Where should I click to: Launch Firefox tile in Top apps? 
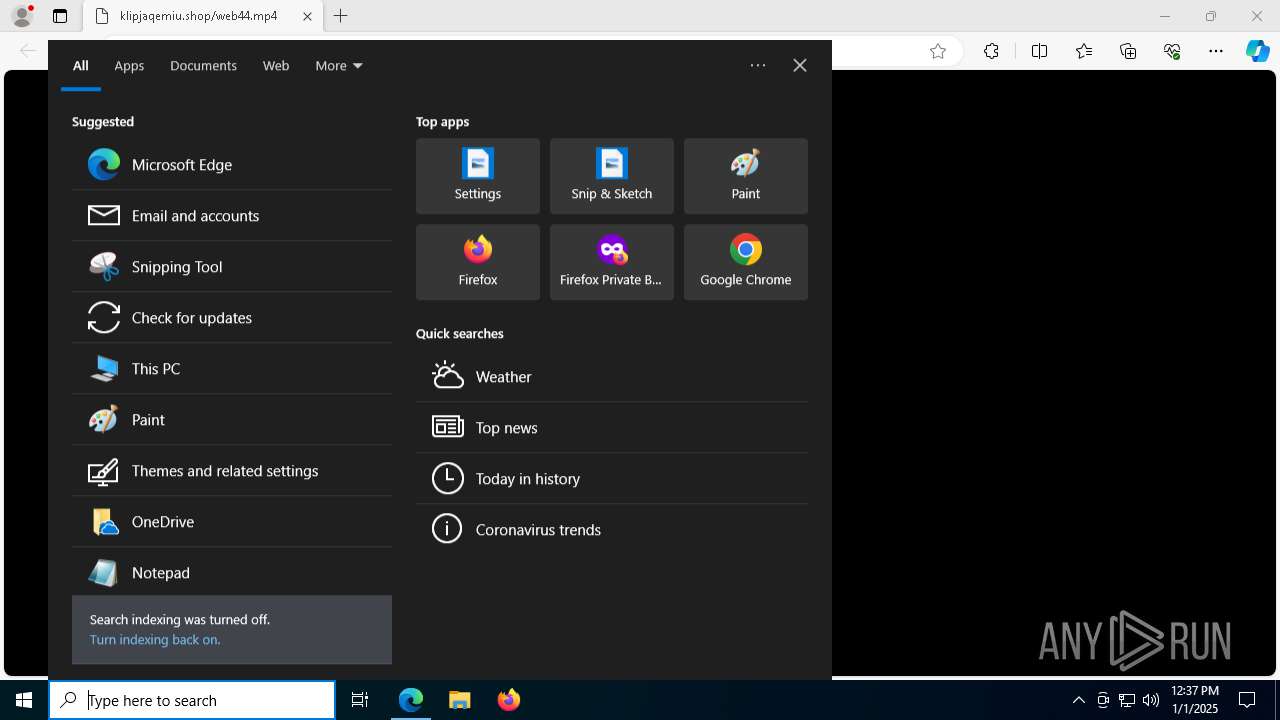tap(478, 262)
